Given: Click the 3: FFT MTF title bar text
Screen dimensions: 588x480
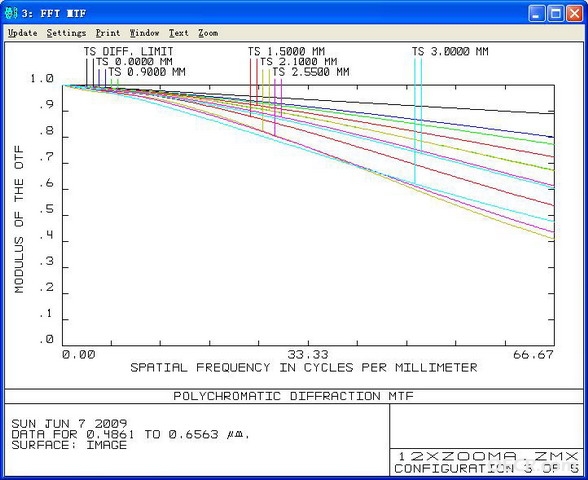Looking at the screenshot, I should [x=54, y=14].
